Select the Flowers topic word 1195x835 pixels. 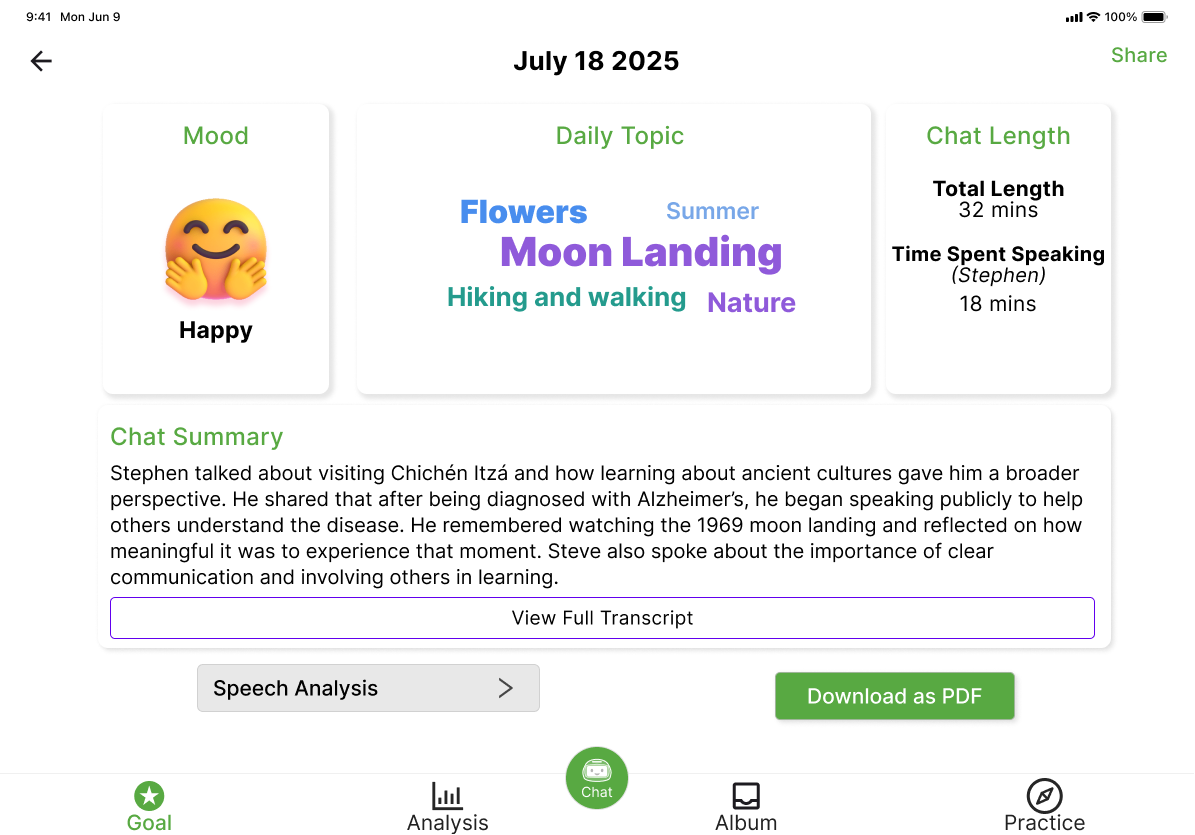[x=523, y=212]
